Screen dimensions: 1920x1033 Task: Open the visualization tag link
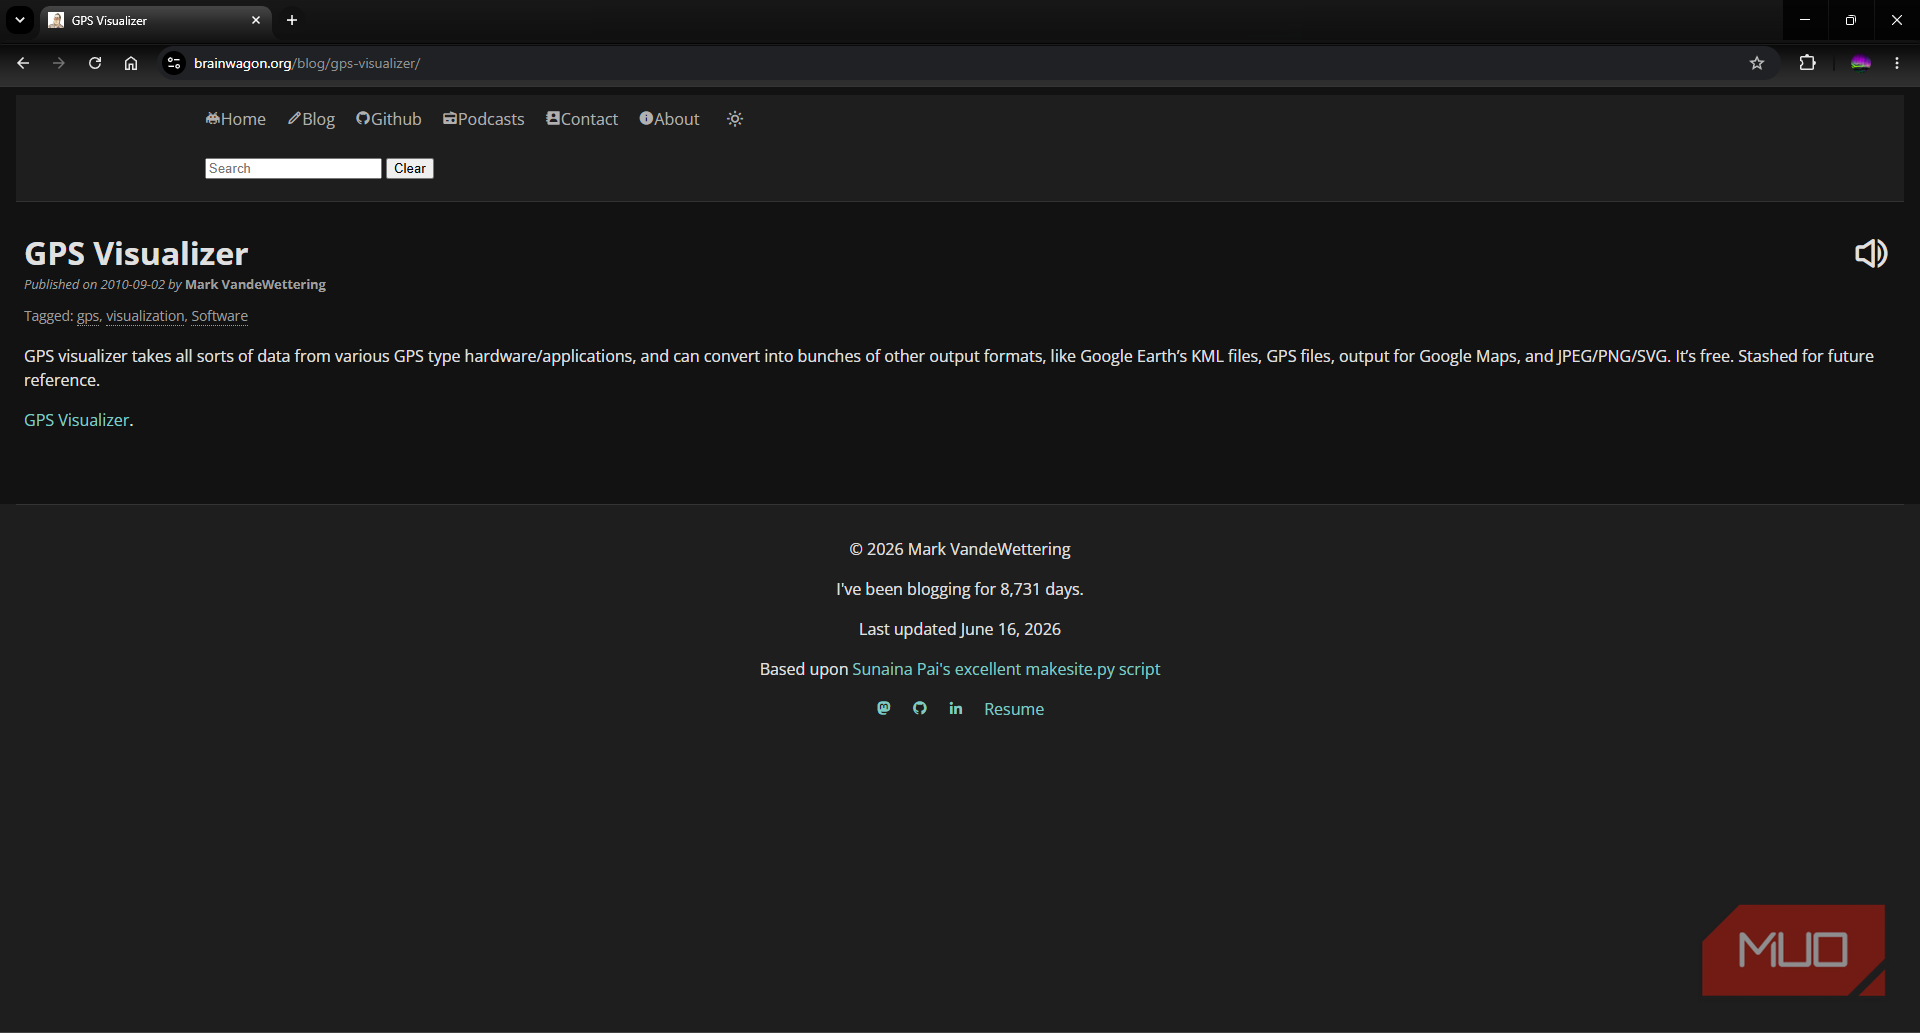coord(145,316)
